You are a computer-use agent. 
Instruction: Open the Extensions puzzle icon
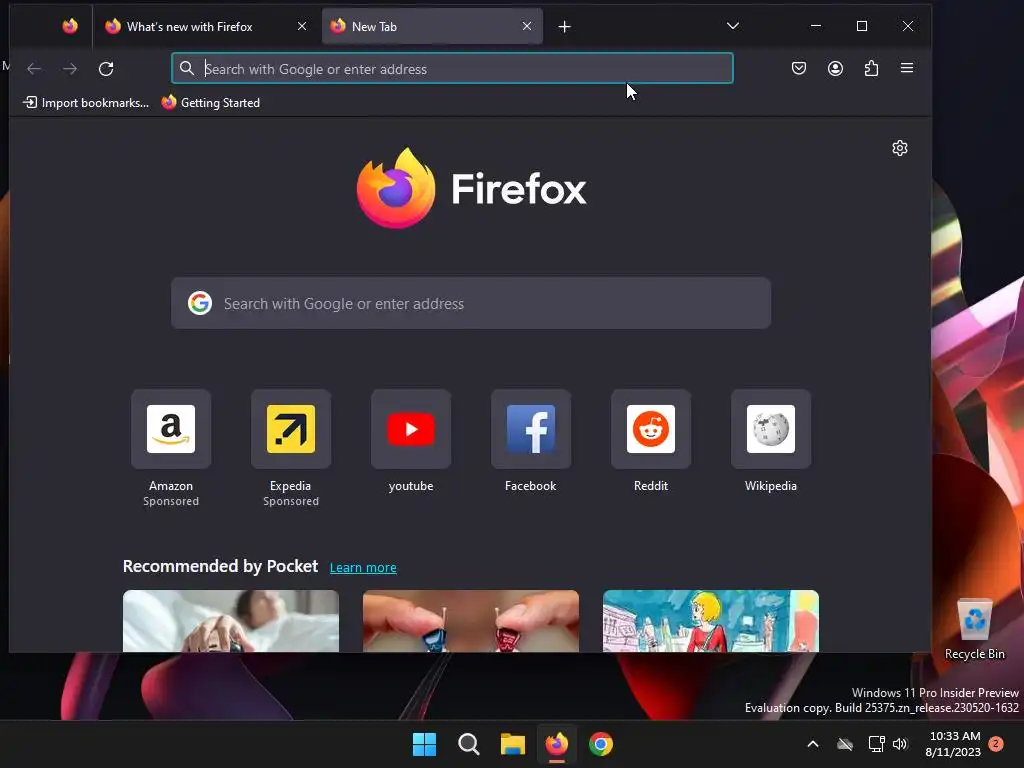(x=871, y=68)
